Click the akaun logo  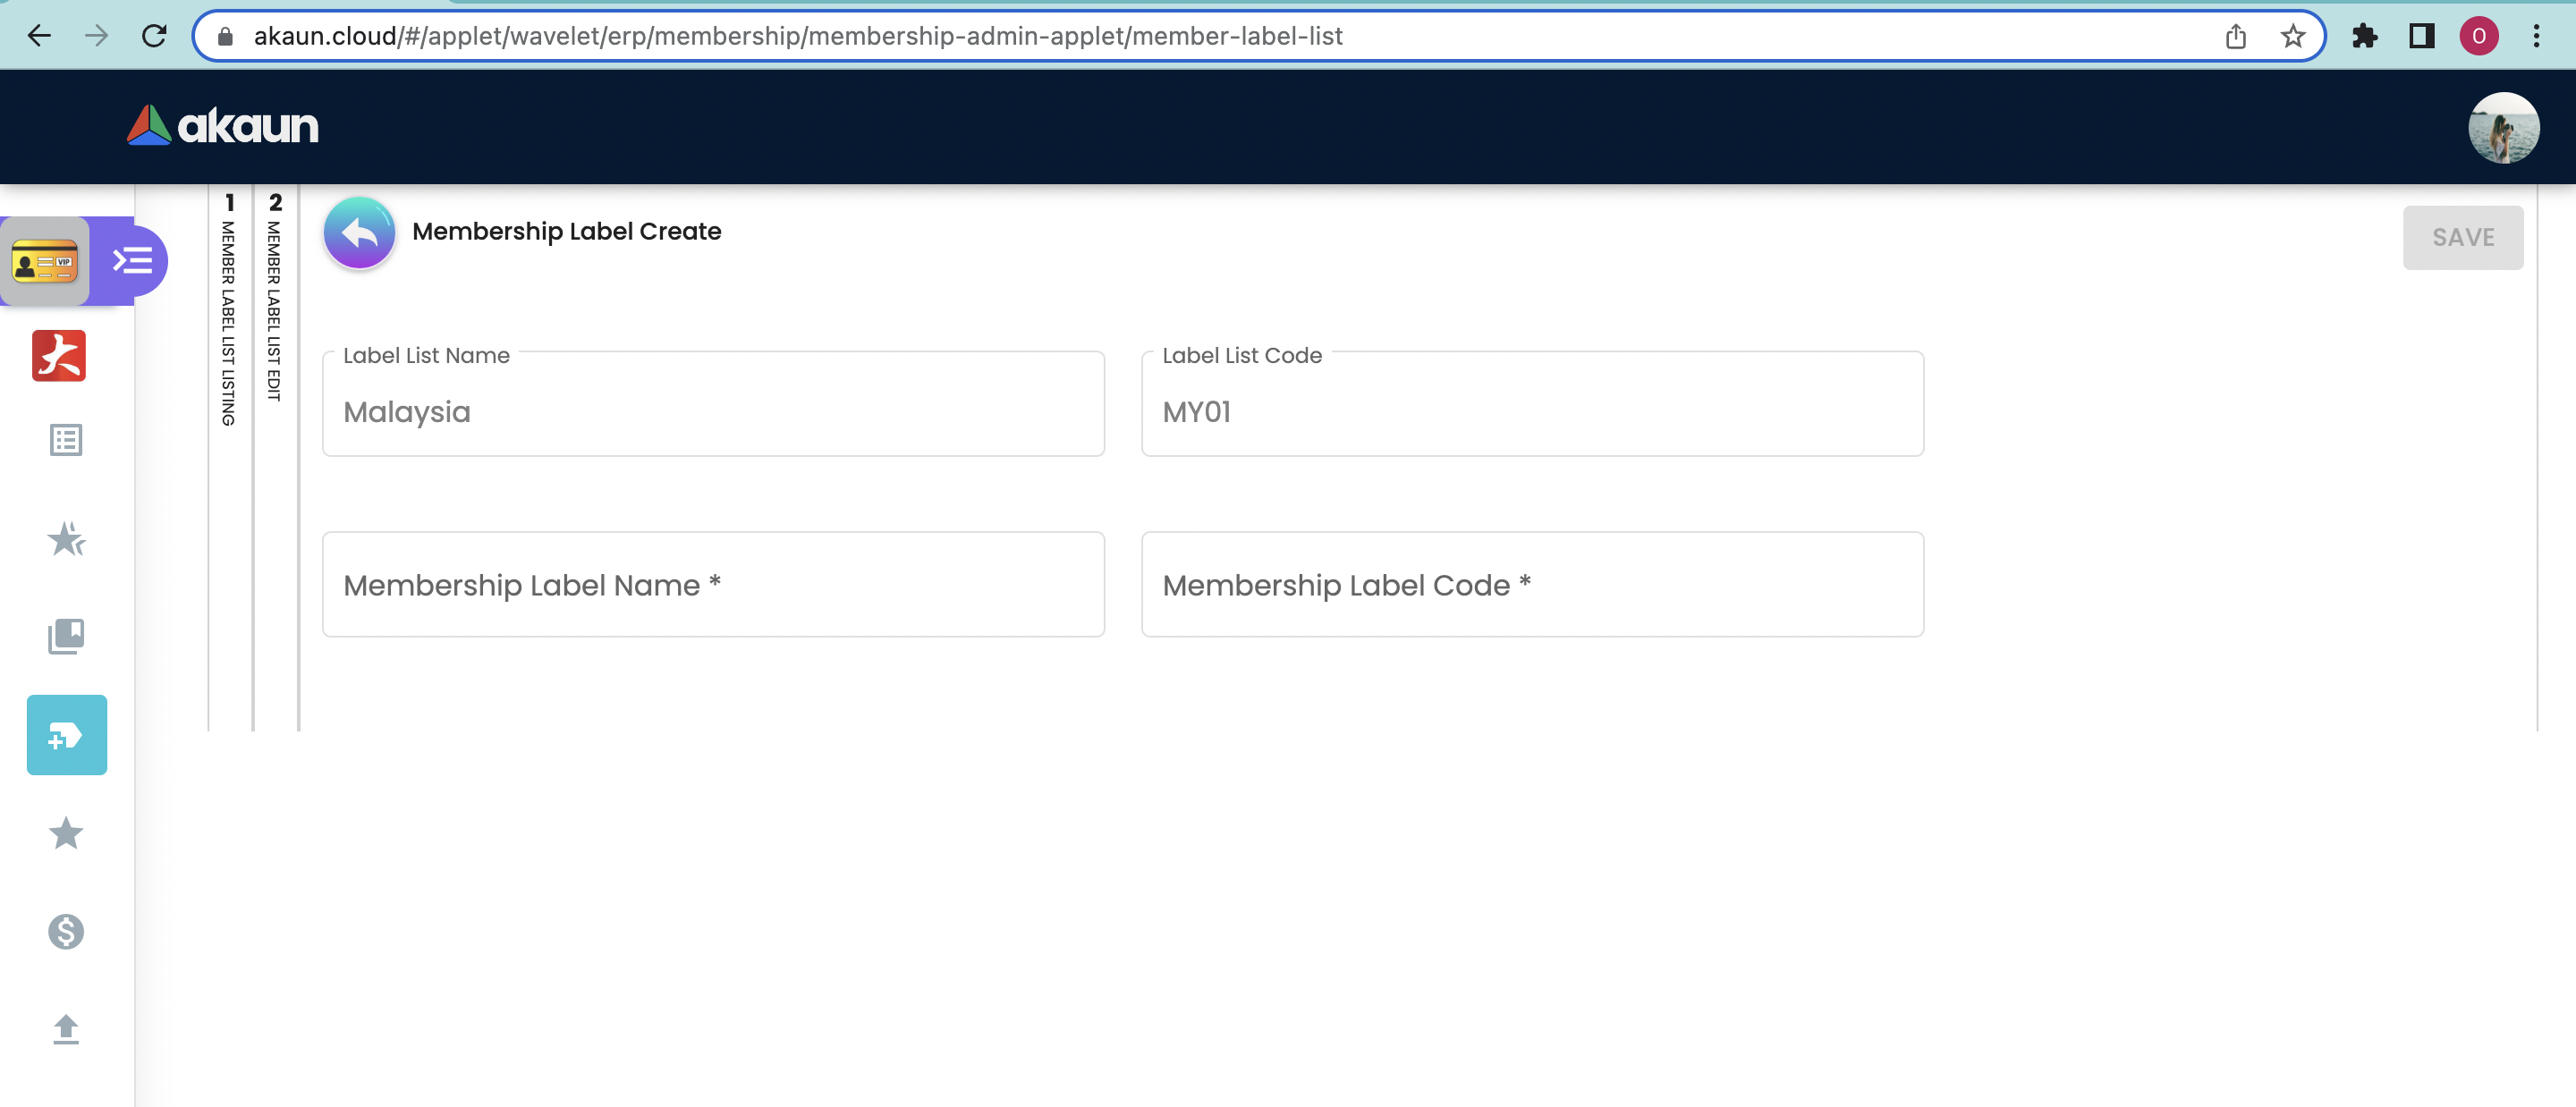point(223,126)
